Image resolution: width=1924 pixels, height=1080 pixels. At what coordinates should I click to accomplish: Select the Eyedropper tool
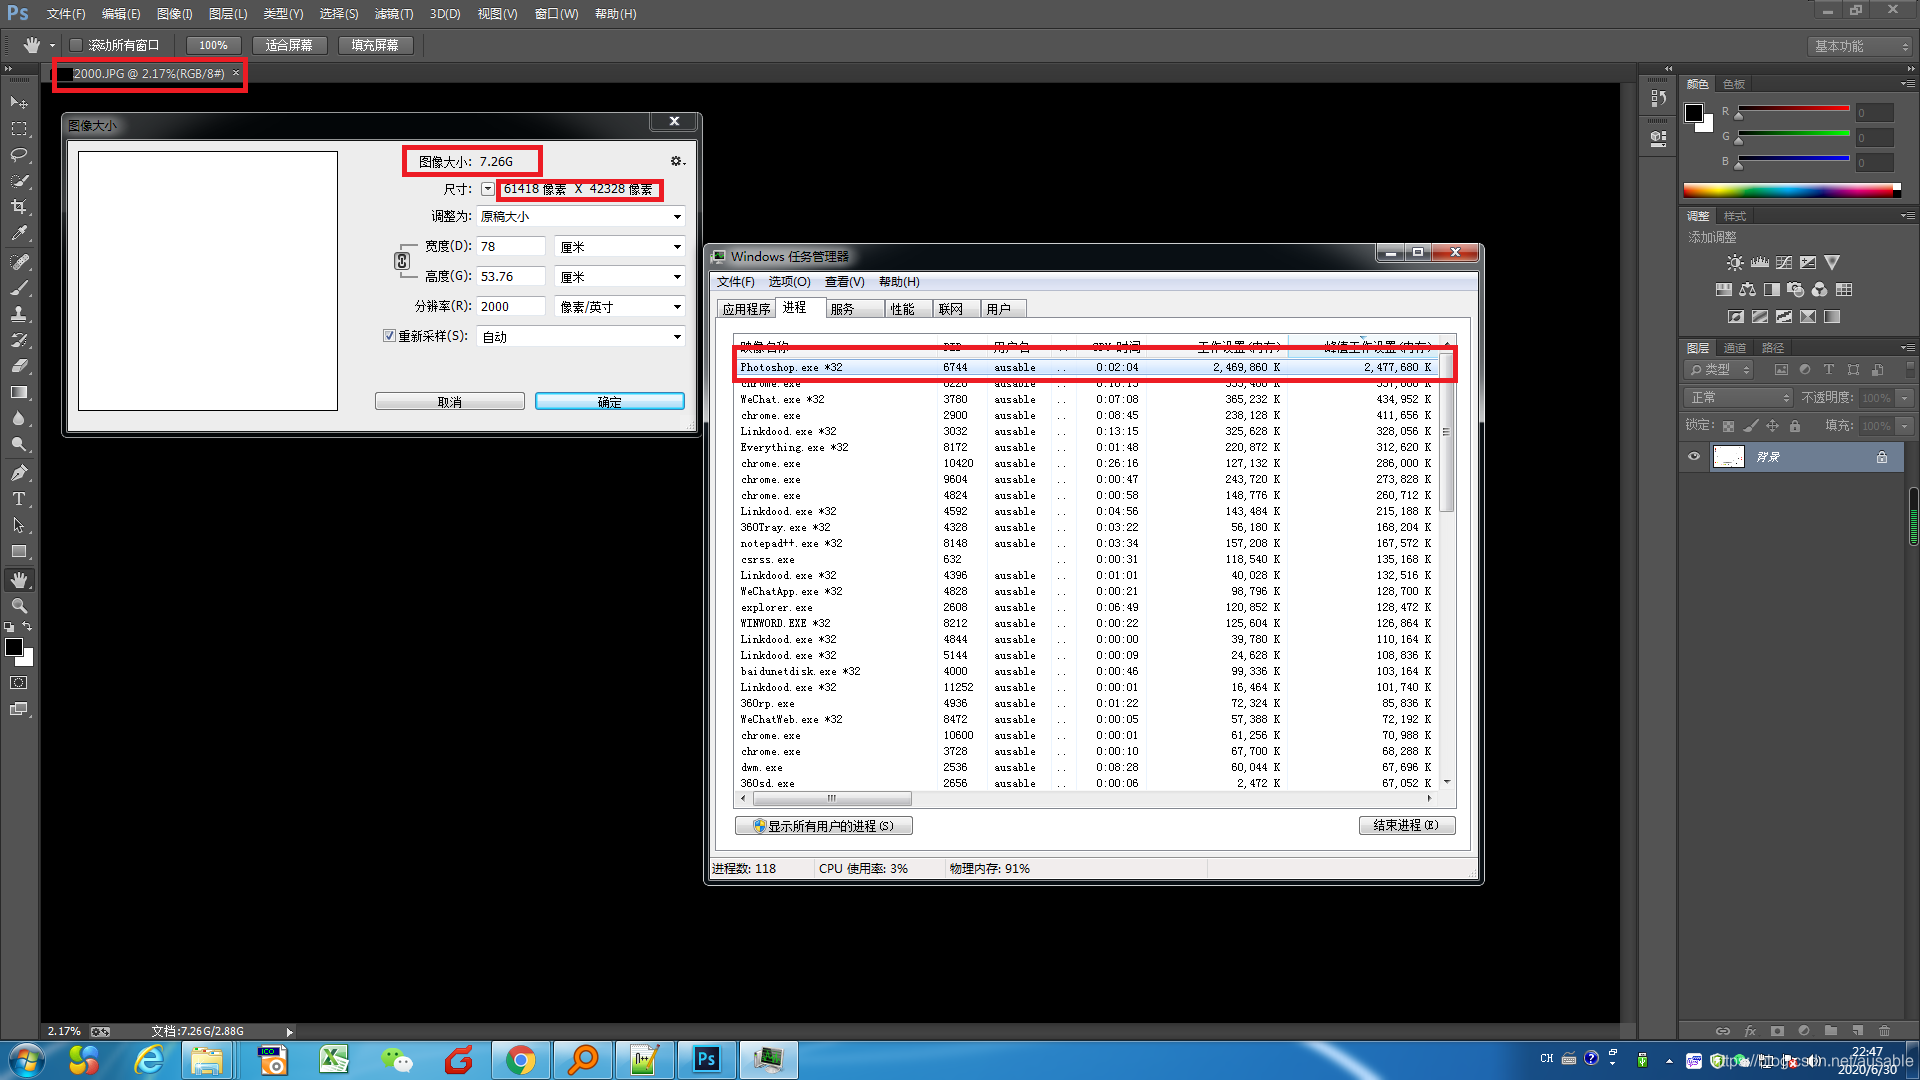[19, 233]
